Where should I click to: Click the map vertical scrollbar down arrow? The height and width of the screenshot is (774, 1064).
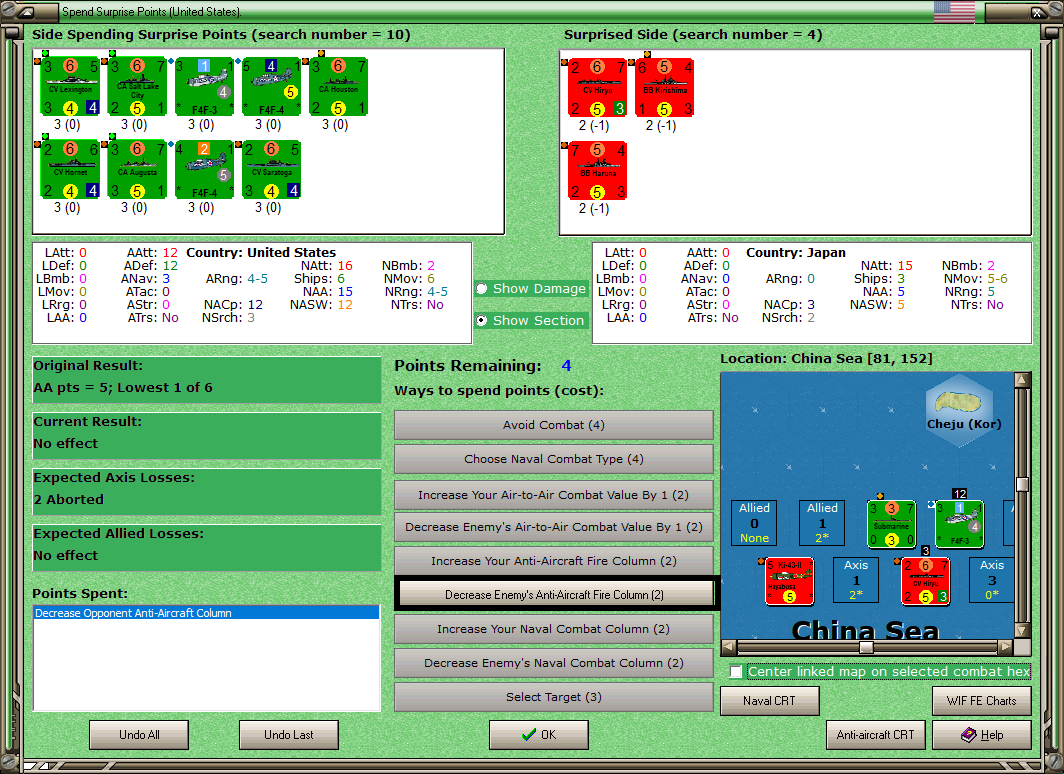click(x=1022, y=630)
